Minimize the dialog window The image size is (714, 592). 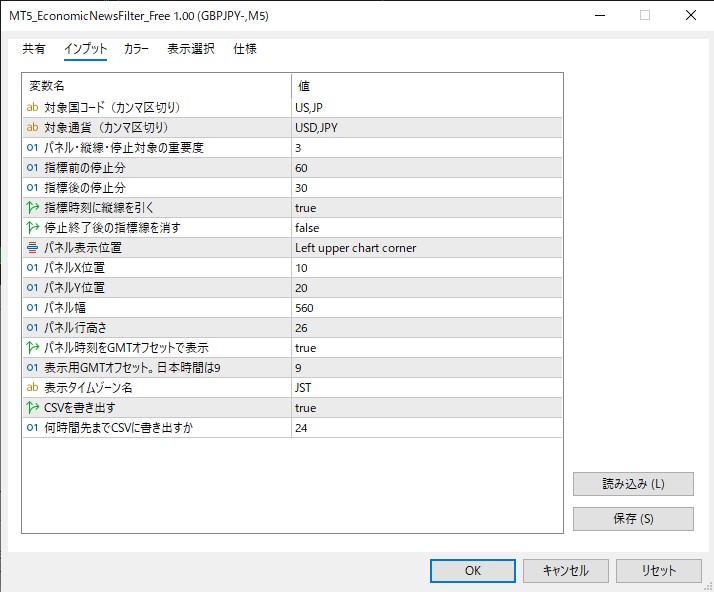point(600,15)
